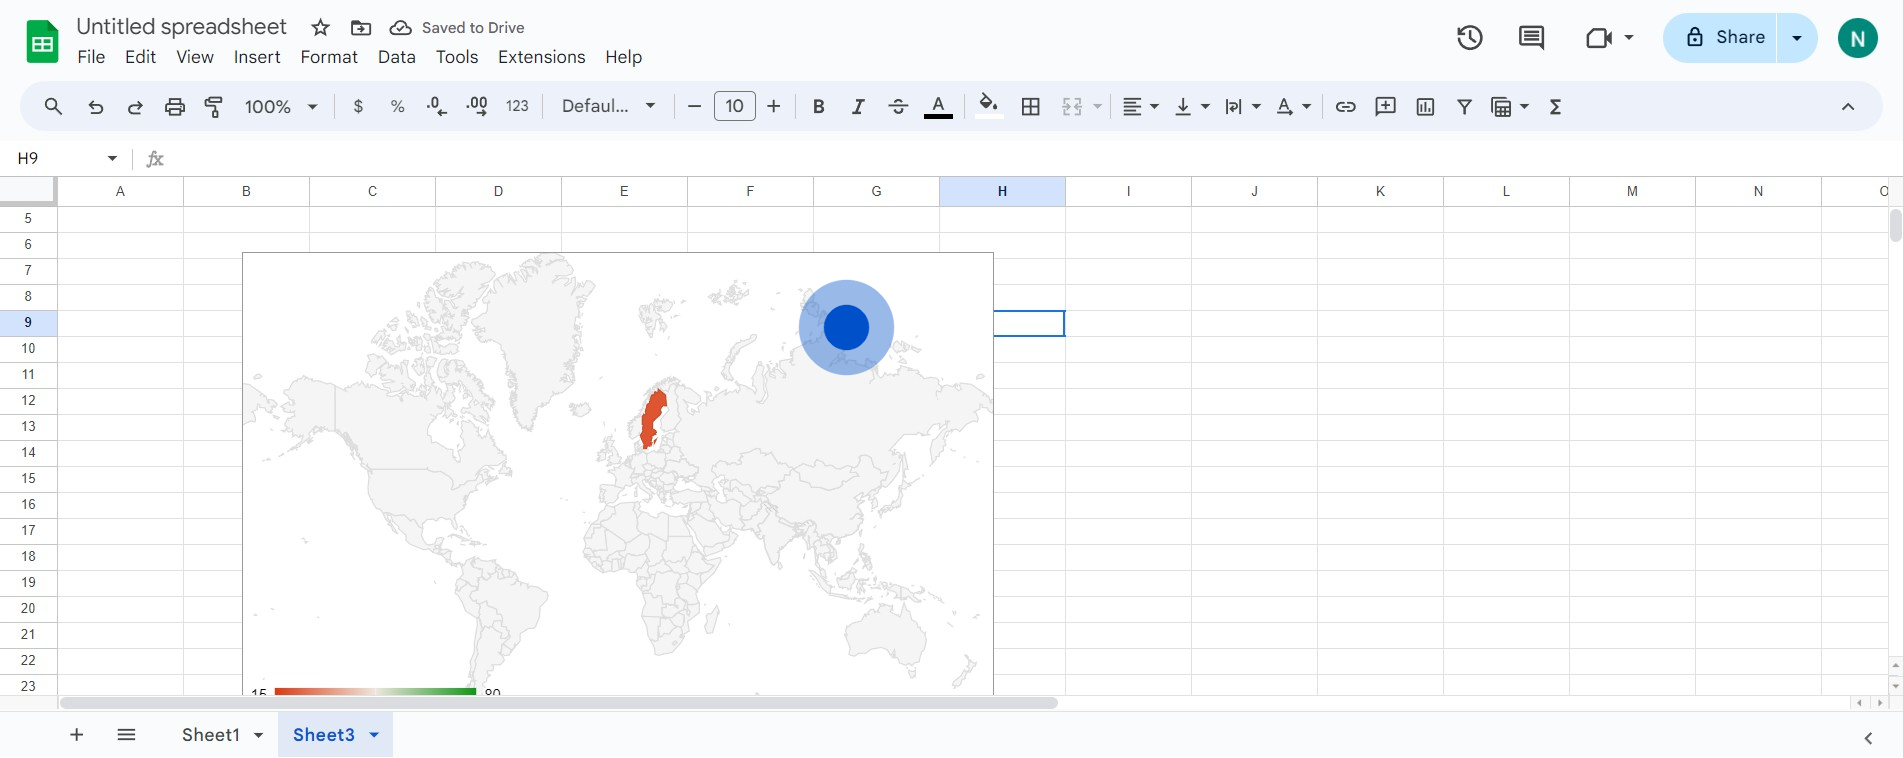
Task: Open all comments panel icon
Action: (1531, 38)
